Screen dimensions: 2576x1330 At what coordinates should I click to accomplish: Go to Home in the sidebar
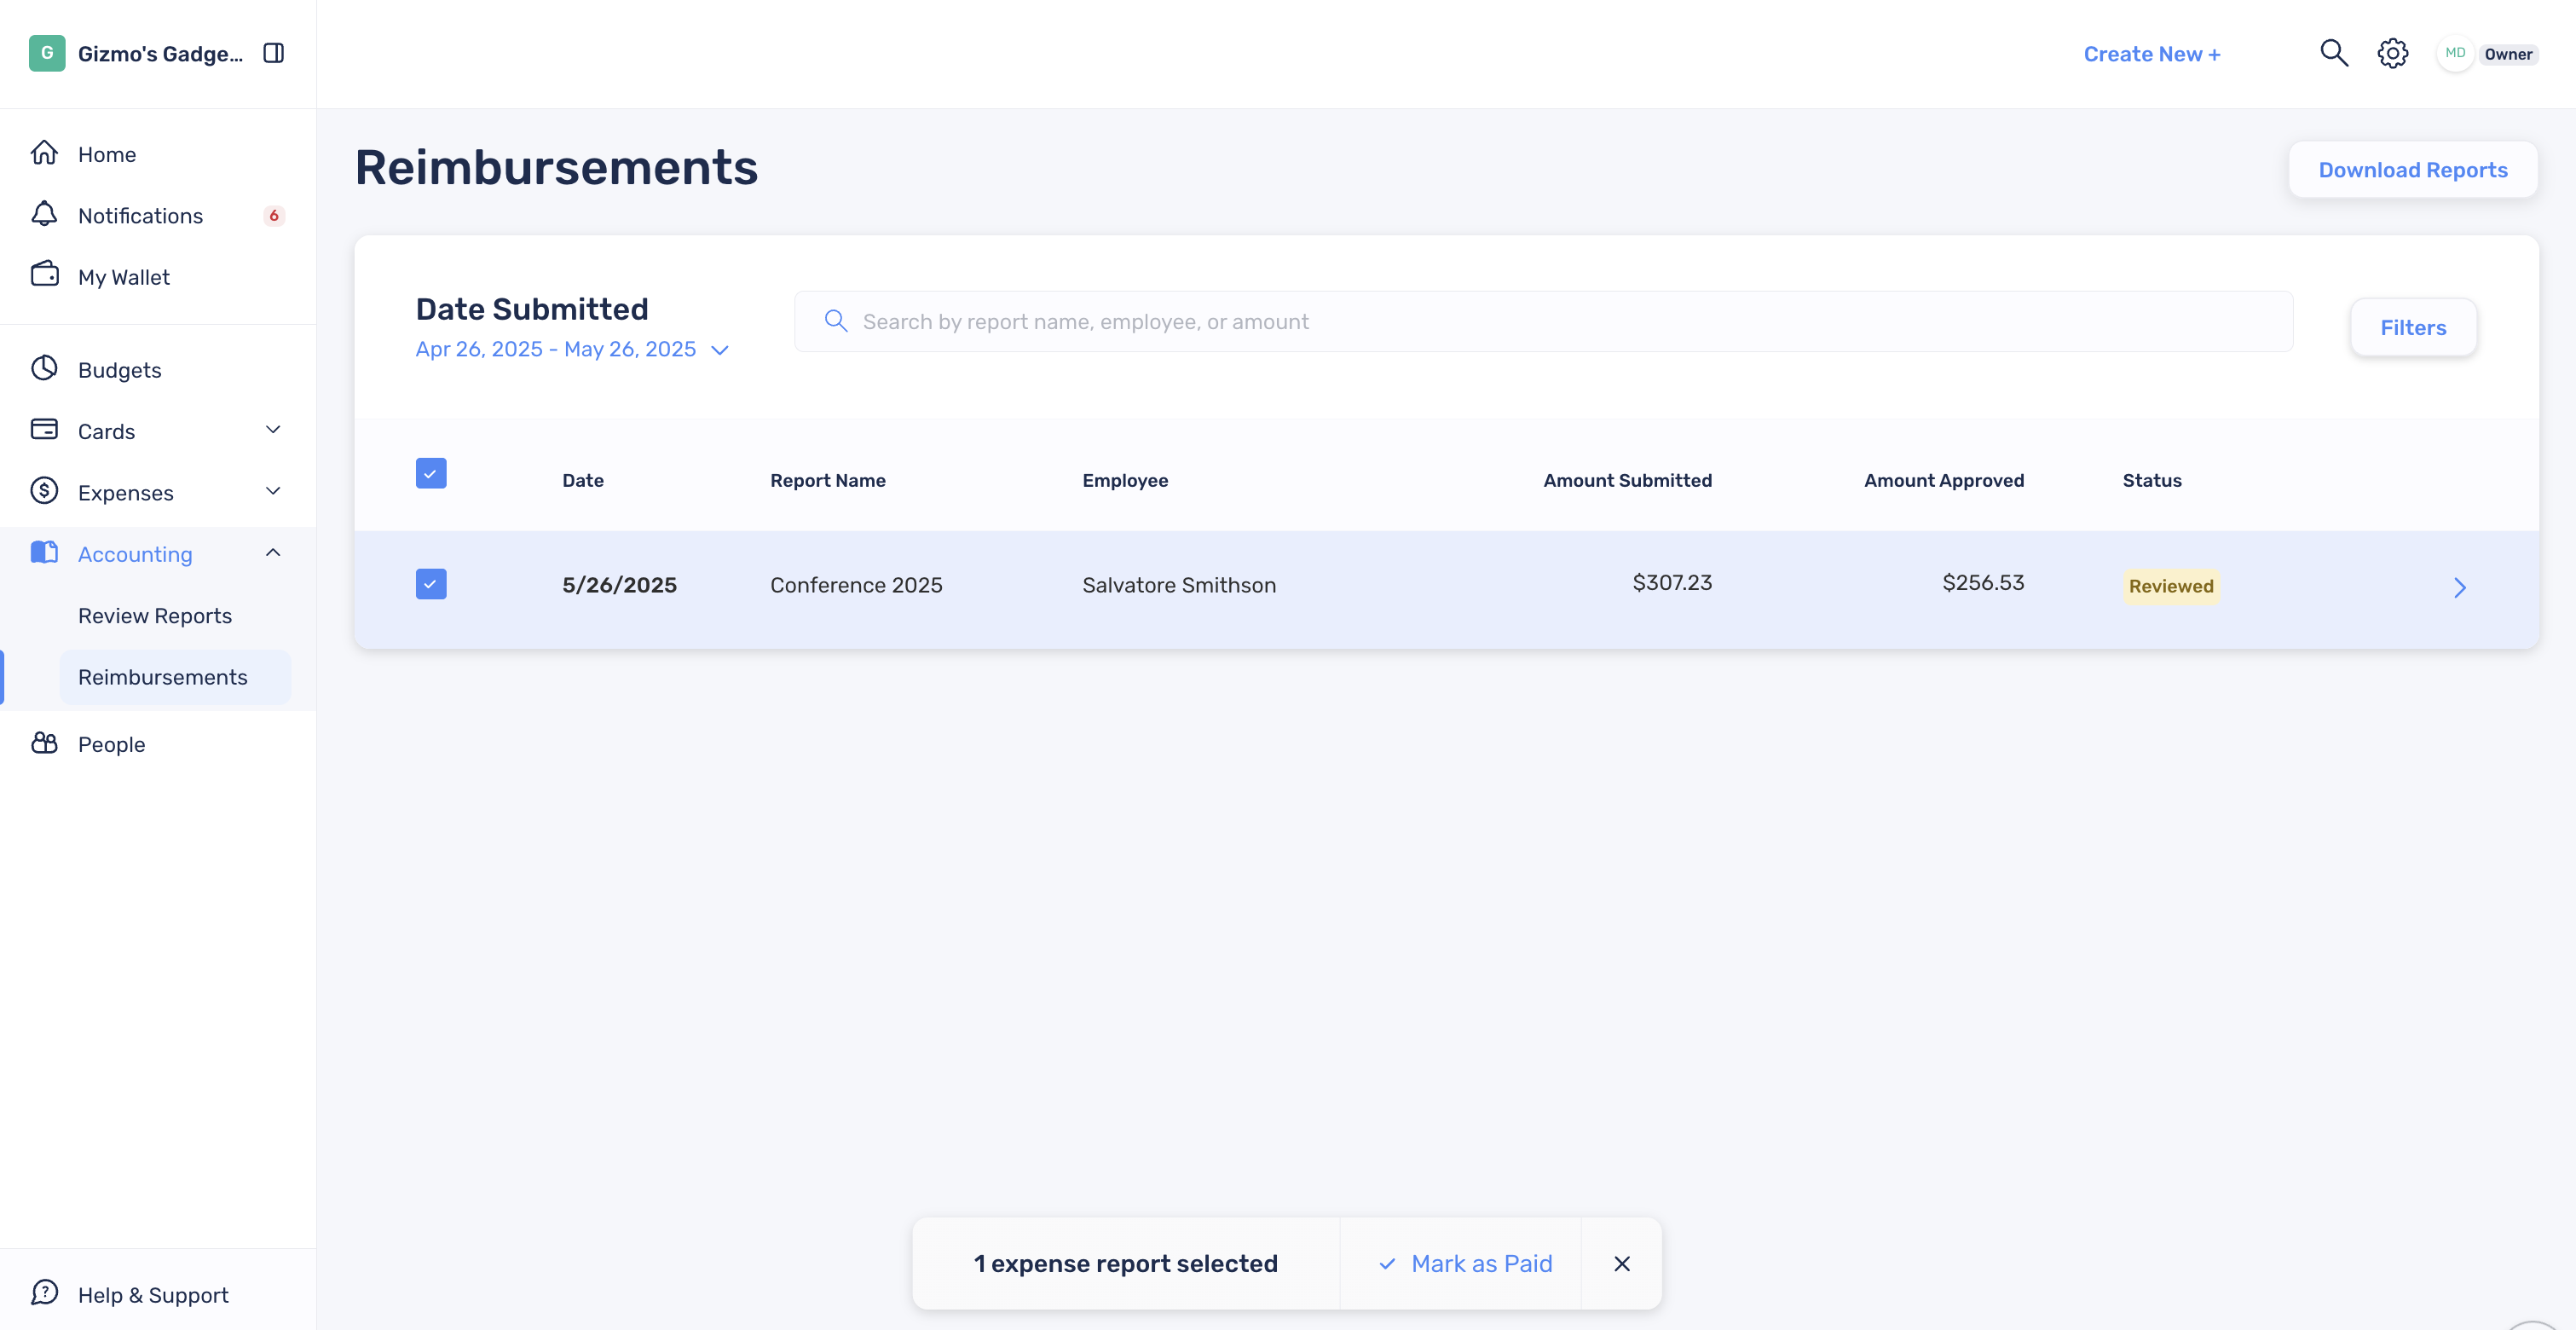tap(107, 155)
